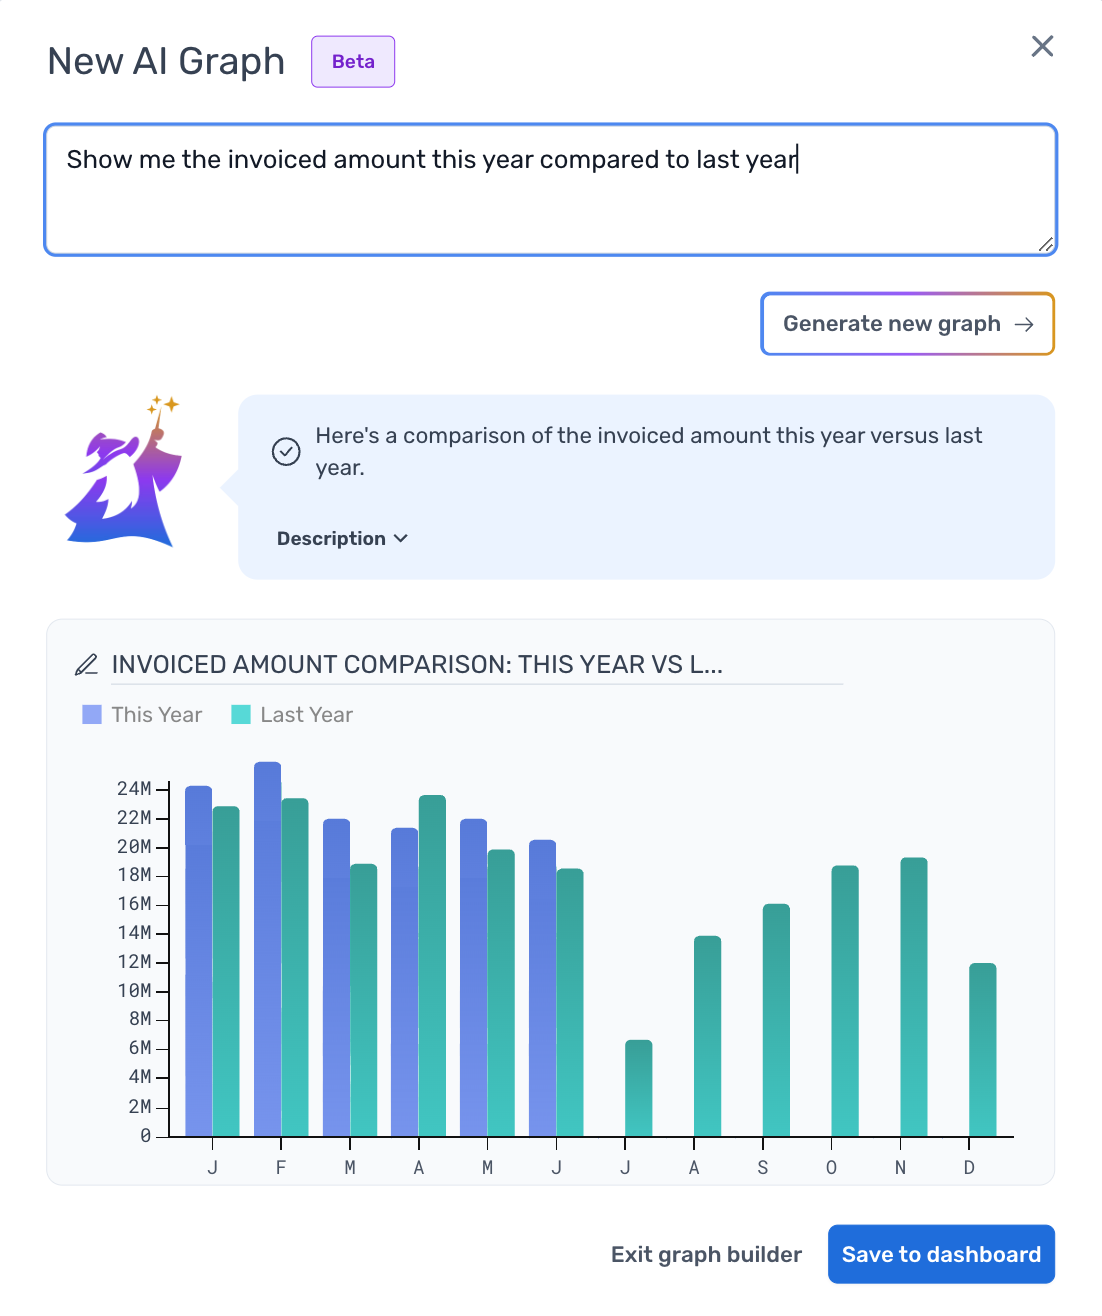Click the wizard mascot illustration
1102x1316 pixels.
click(x=124, y=471)
